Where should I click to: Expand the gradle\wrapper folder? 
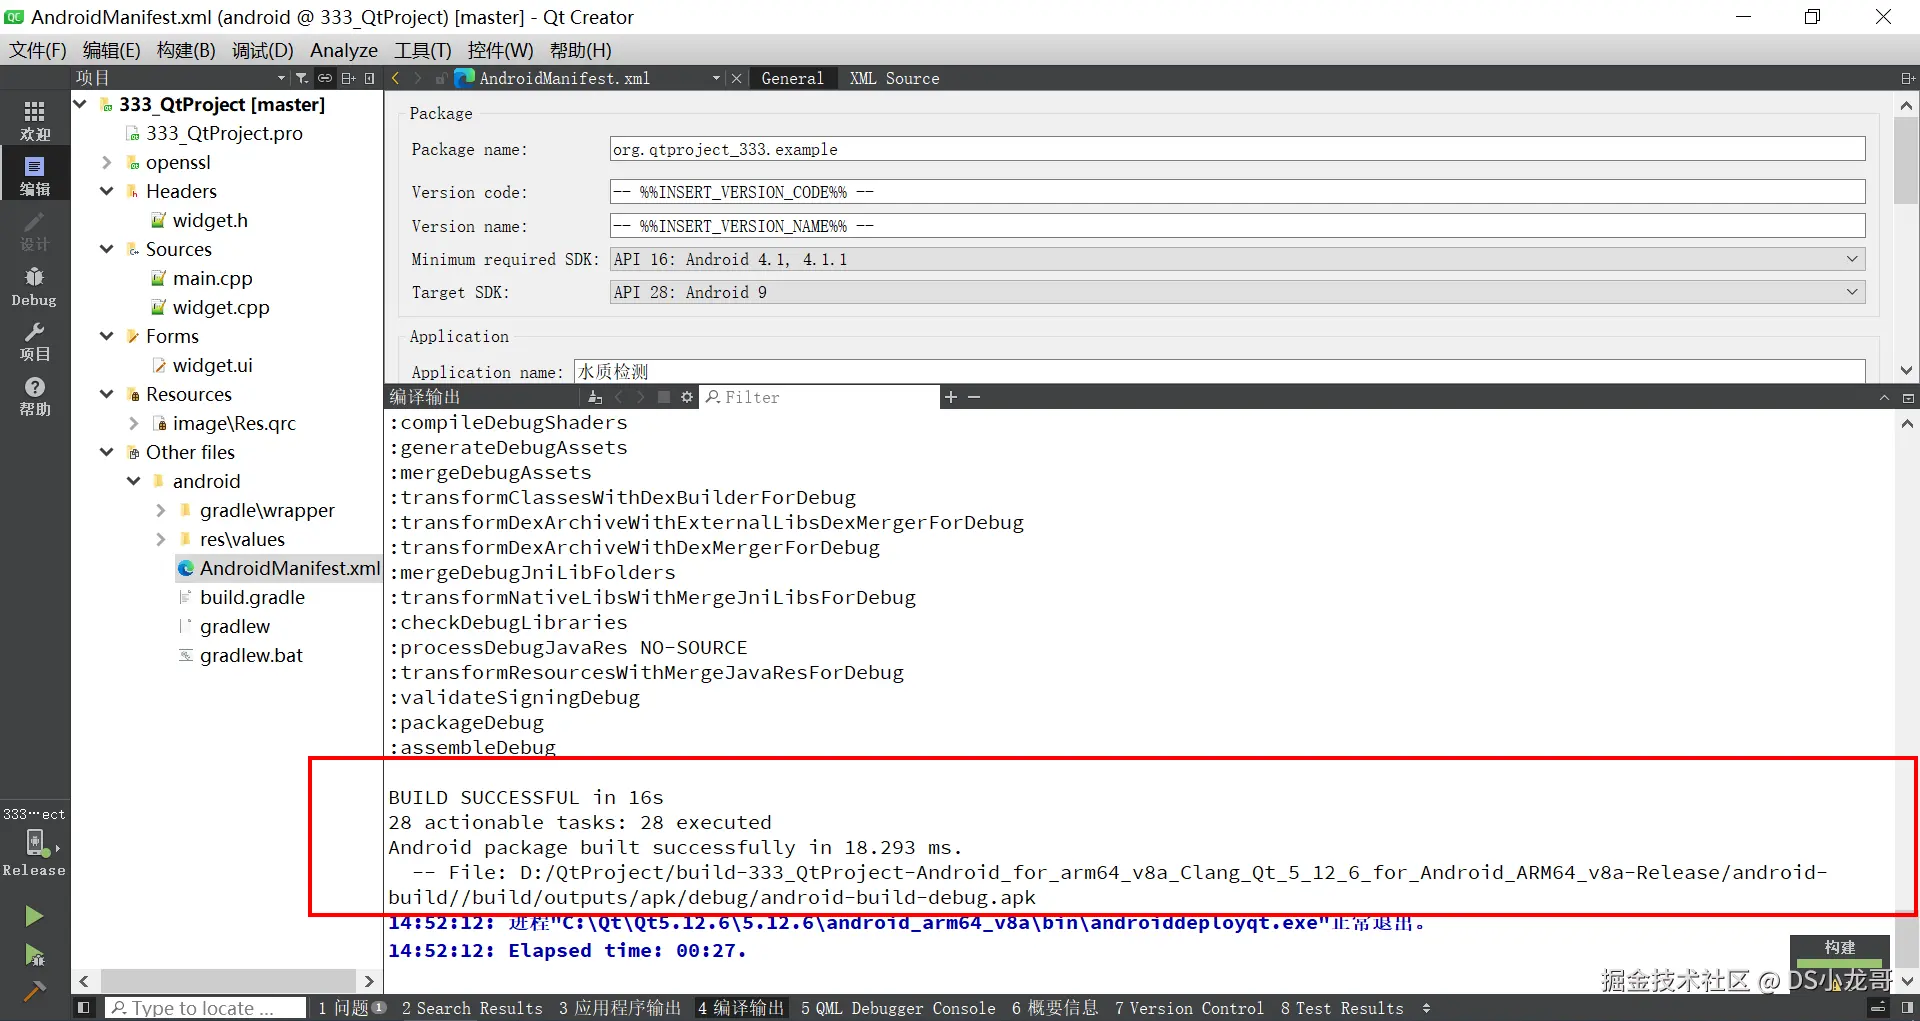tap(161, 510)
